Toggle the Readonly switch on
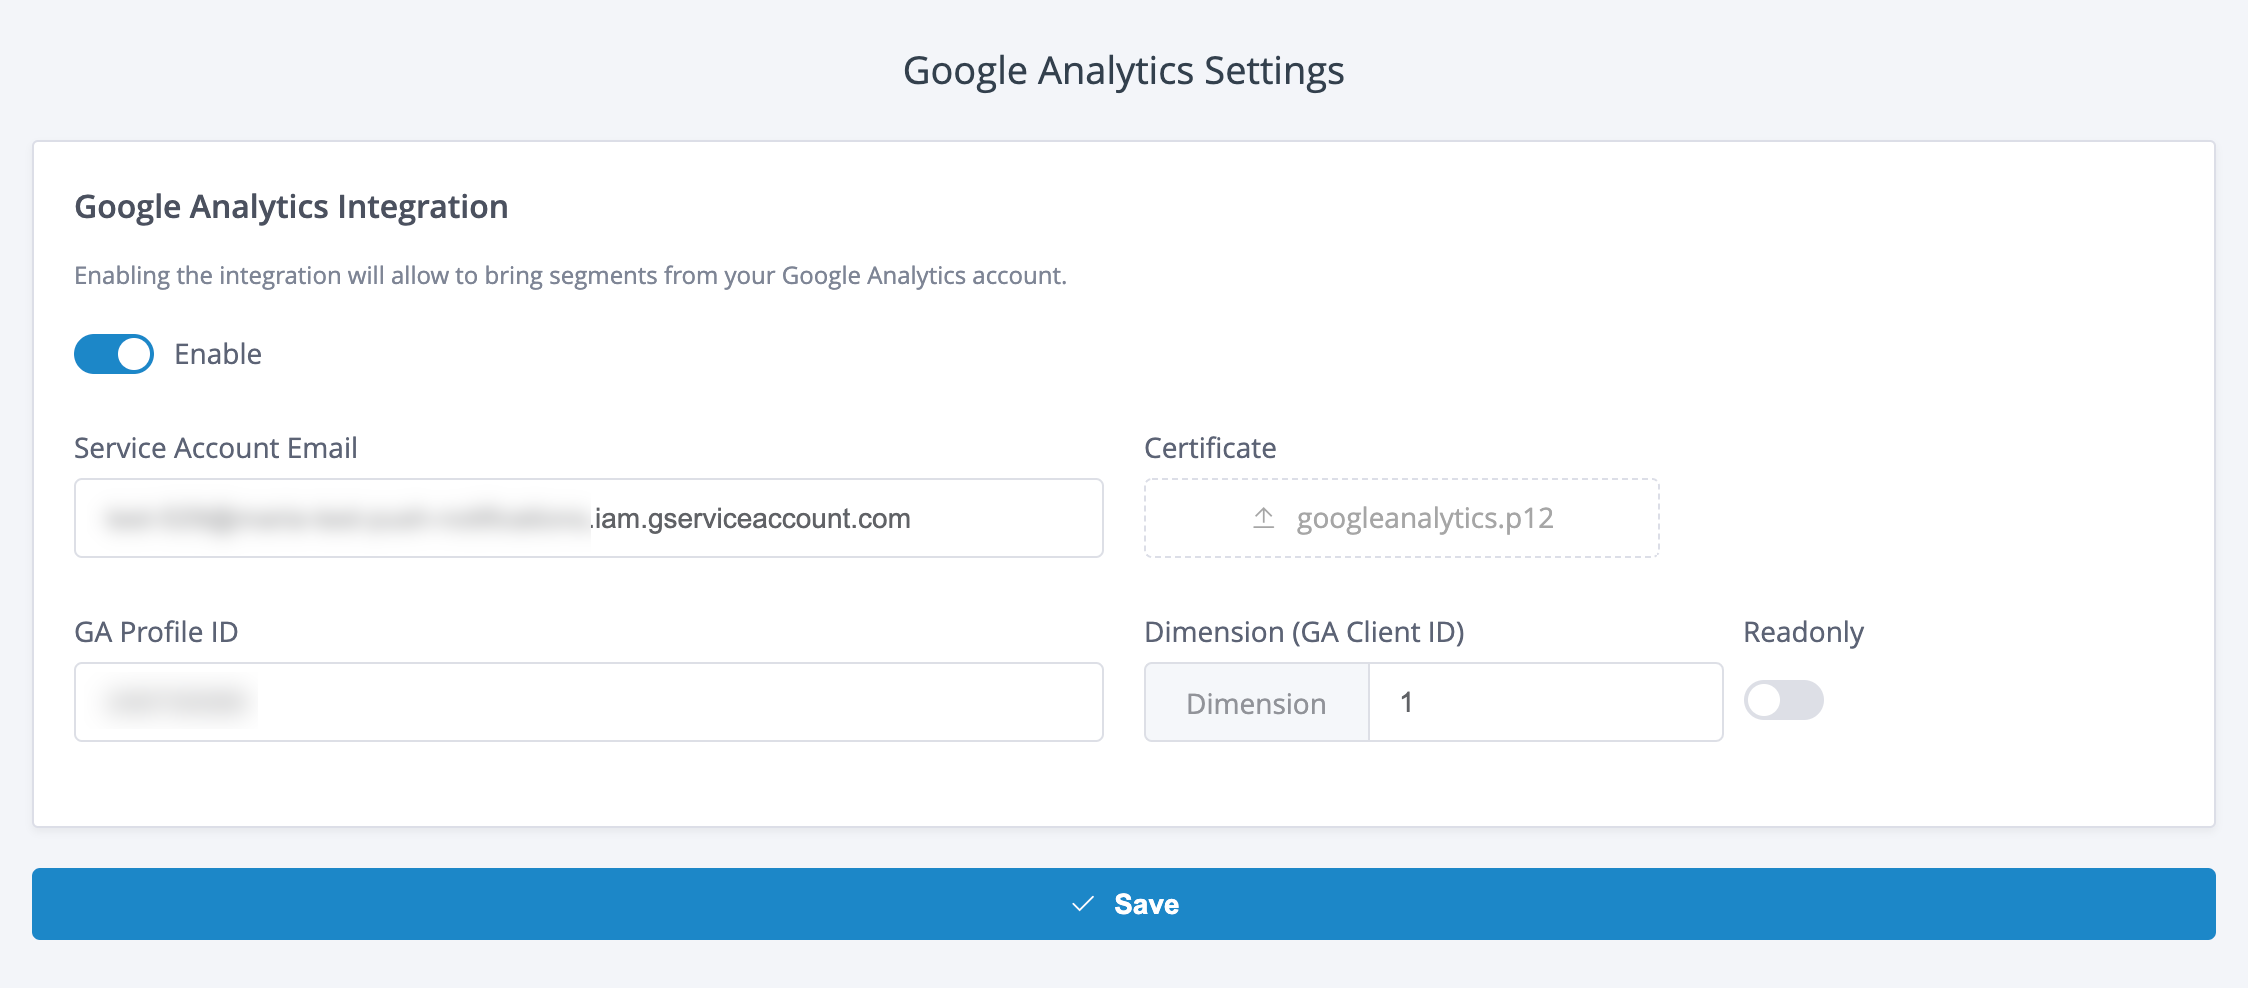Screen dimensions: 2248x988 1783,700
